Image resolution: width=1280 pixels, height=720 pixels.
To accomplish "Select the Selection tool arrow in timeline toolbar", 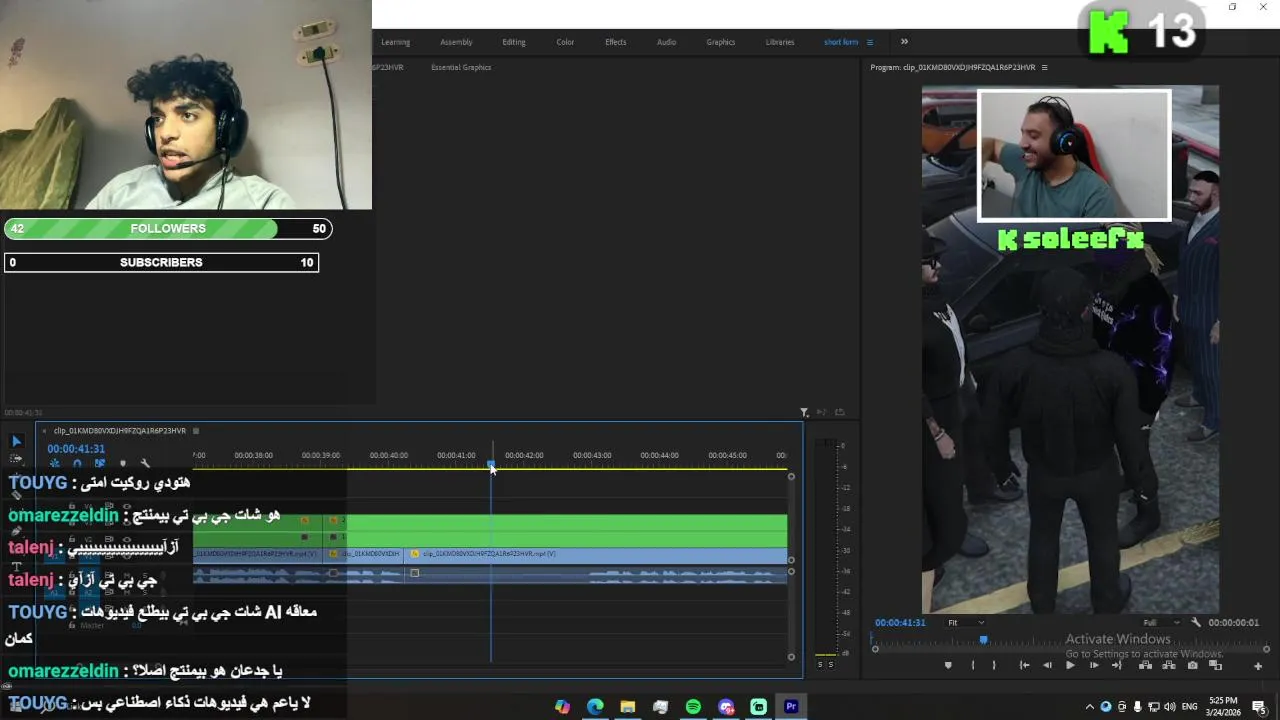I will (16, 441).
